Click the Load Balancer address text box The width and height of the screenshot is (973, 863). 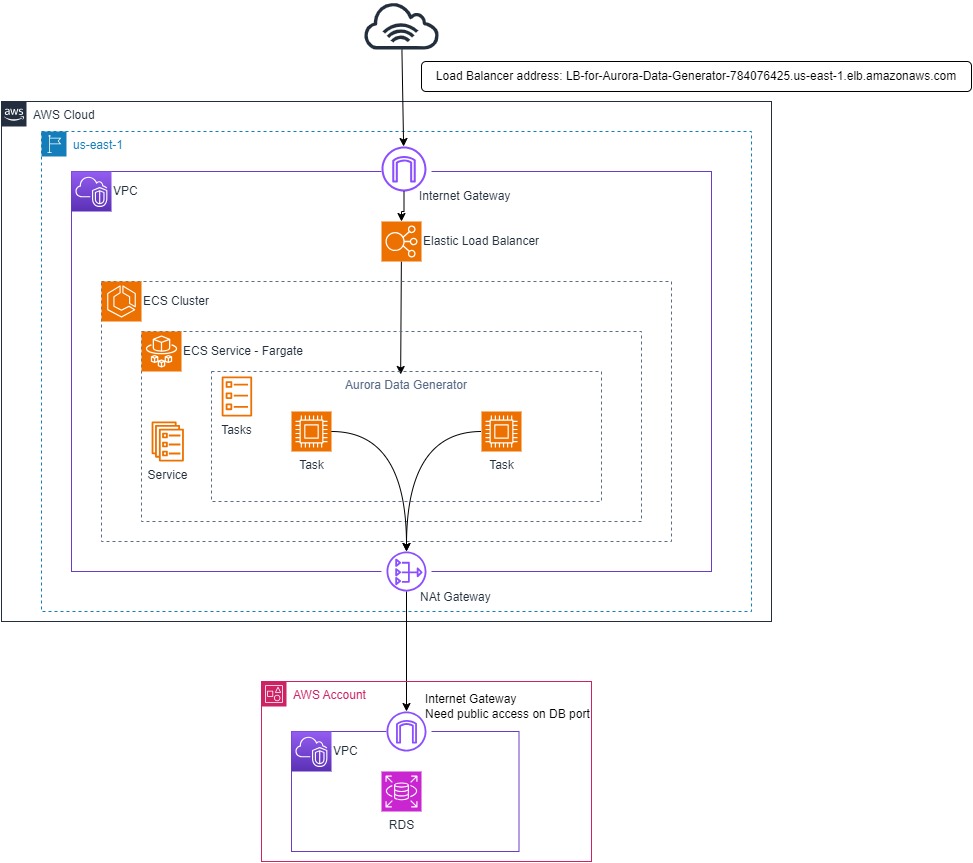696,76
